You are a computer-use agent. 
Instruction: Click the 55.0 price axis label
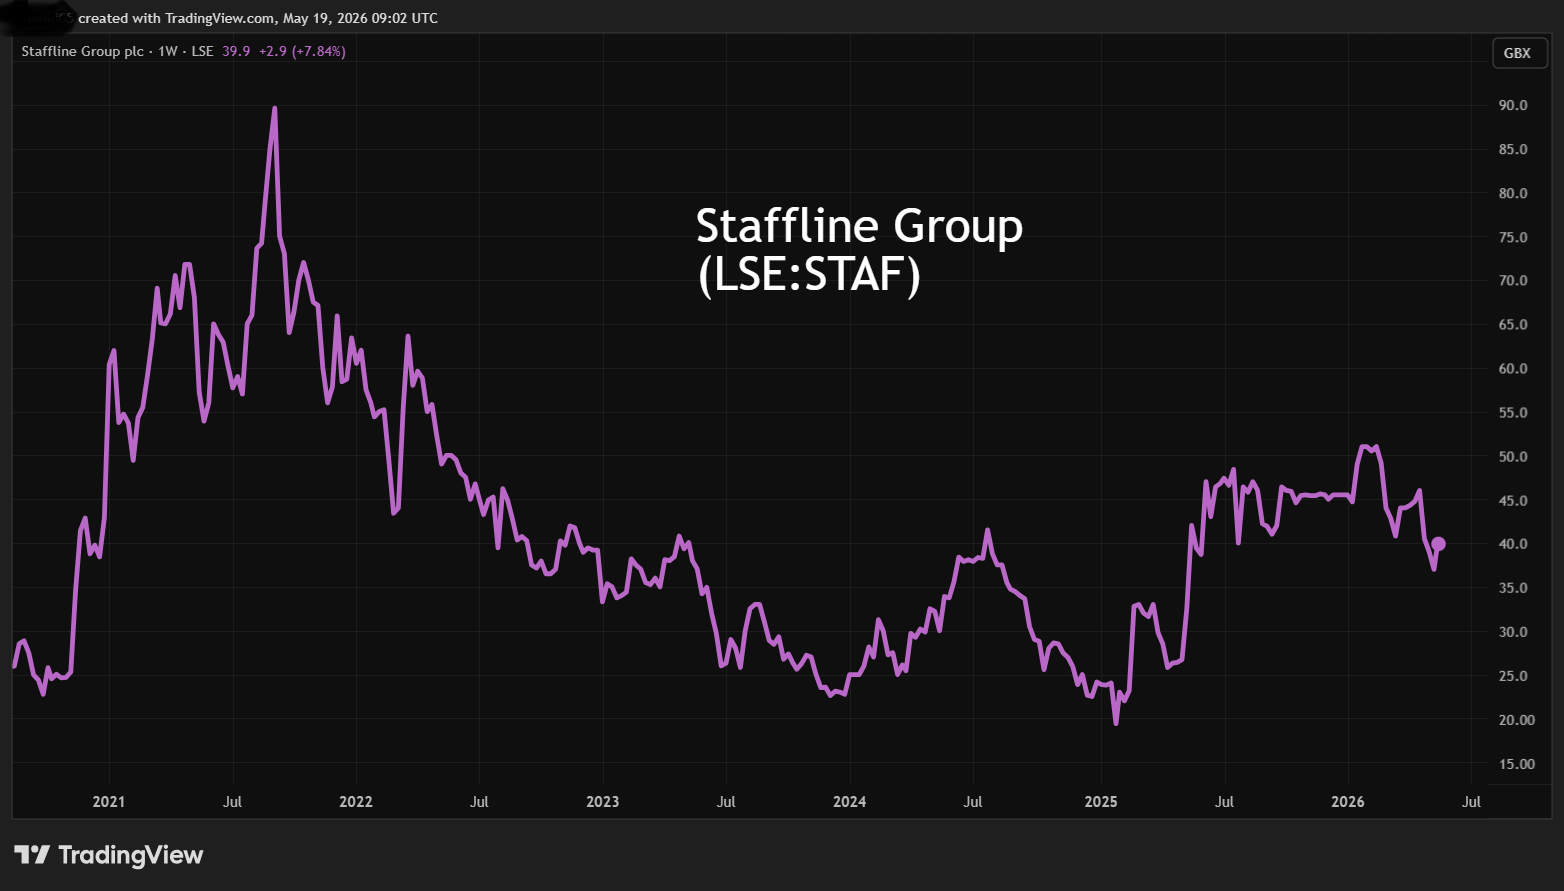[x=1513, y=412]
